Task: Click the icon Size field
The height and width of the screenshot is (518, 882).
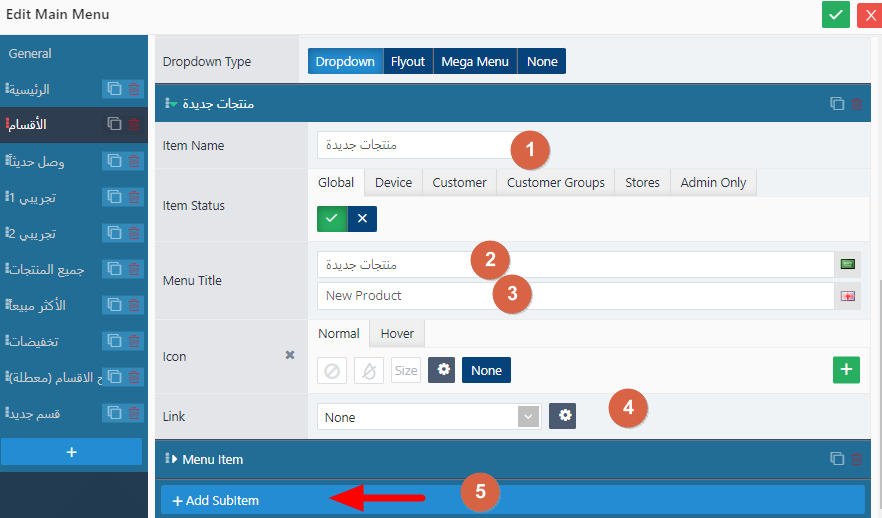Action: (x=406, y=371)
